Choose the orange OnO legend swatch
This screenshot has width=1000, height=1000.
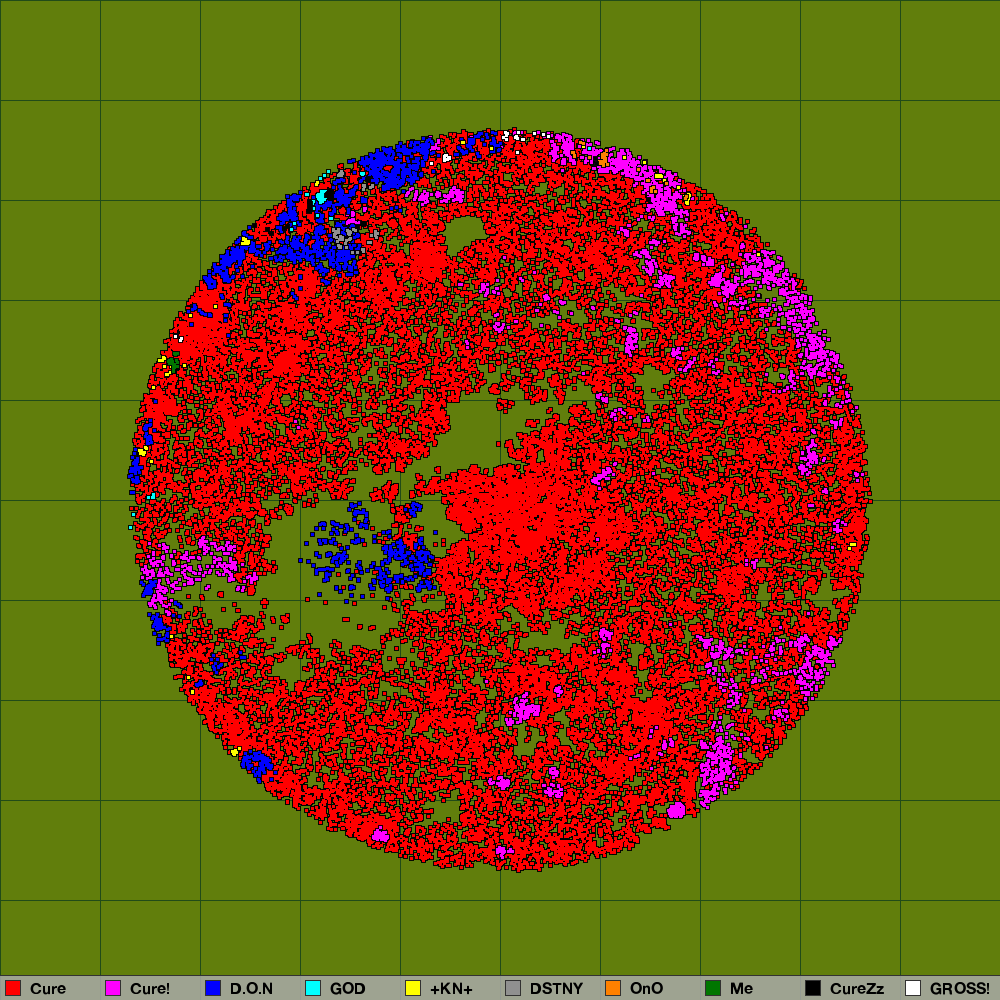point(613,988)
